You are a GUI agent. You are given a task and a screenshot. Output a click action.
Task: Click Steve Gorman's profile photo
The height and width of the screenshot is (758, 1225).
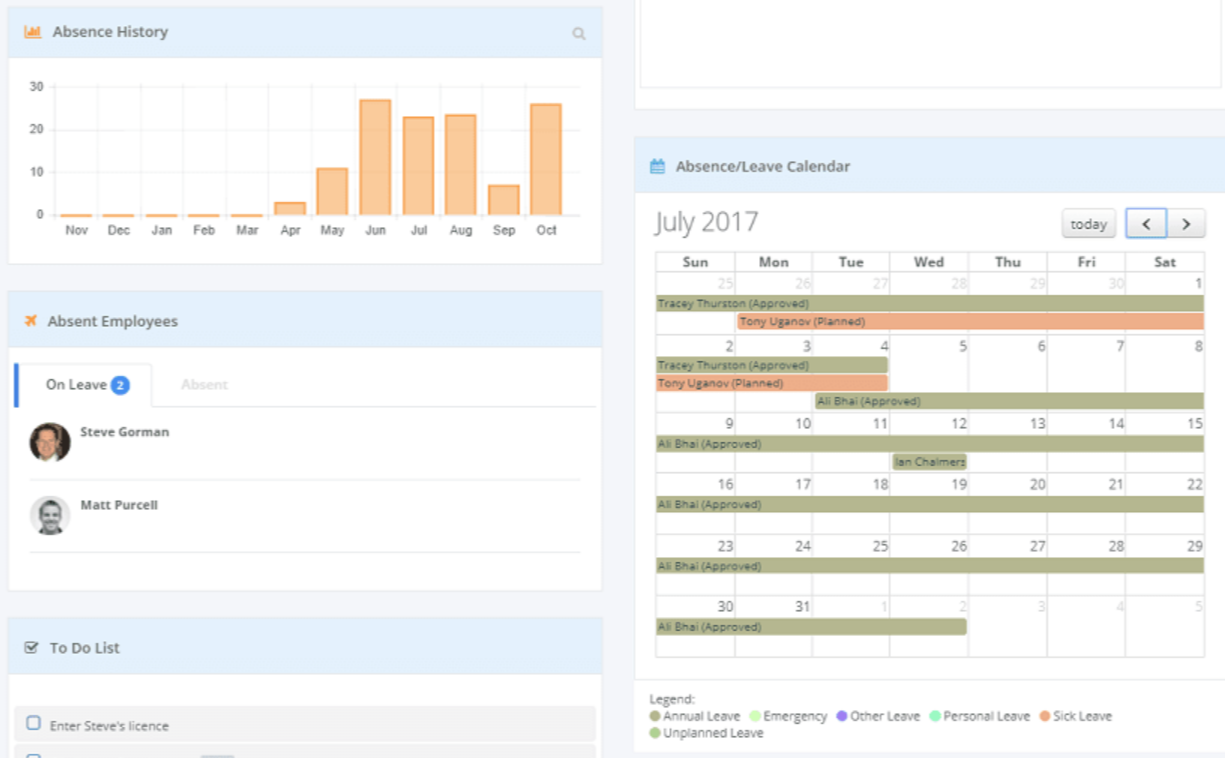coord(50,442)
